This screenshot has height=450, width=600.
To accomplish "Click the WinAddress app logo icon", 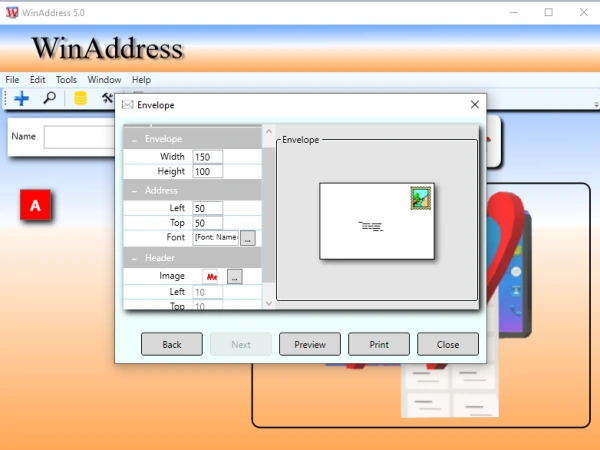I will pyautogui.click(x=12, y=12).
